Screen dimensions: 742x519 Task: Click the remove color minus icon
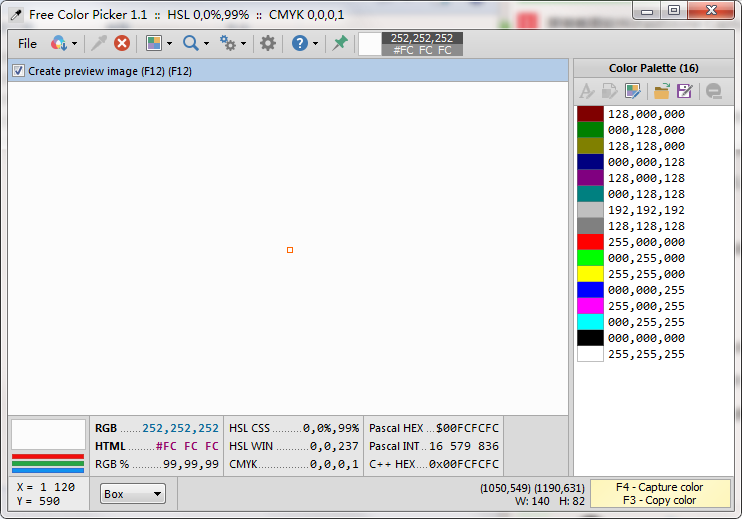pos(714,91)
